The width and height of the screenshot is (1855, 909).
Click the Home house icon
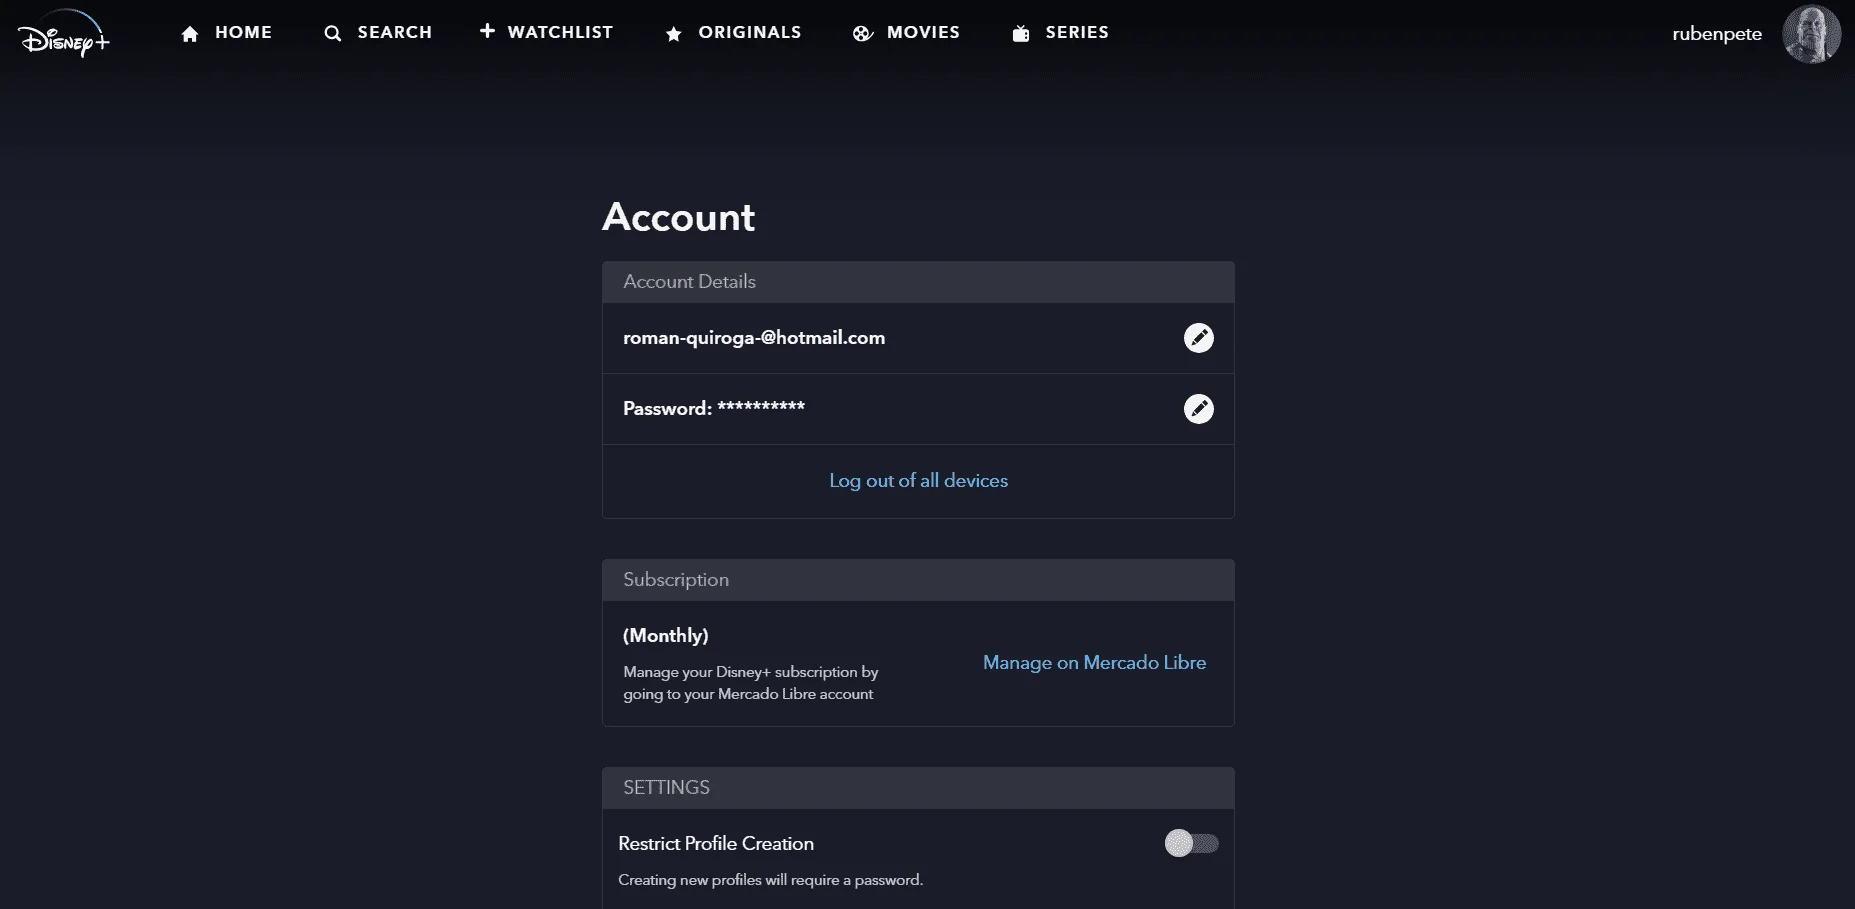(190, 34)
